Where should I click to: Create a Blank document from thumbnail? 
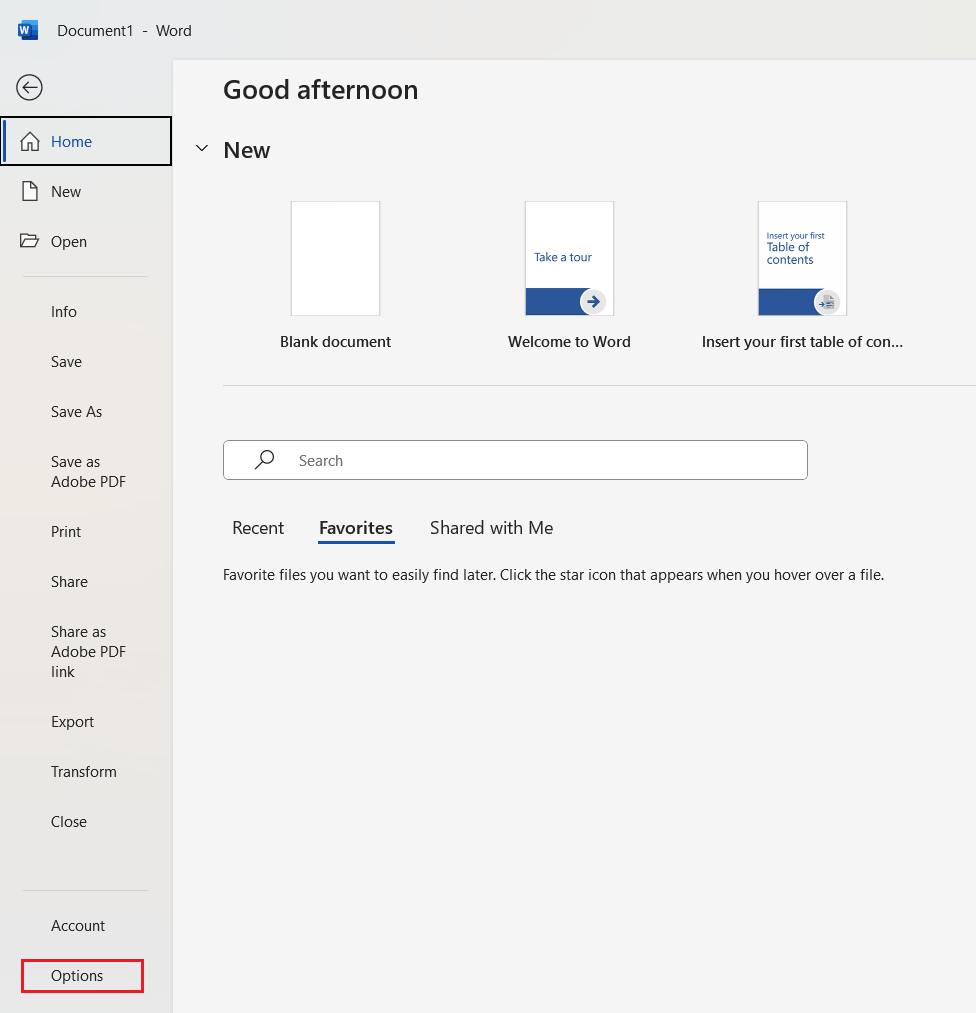(335, 258)
